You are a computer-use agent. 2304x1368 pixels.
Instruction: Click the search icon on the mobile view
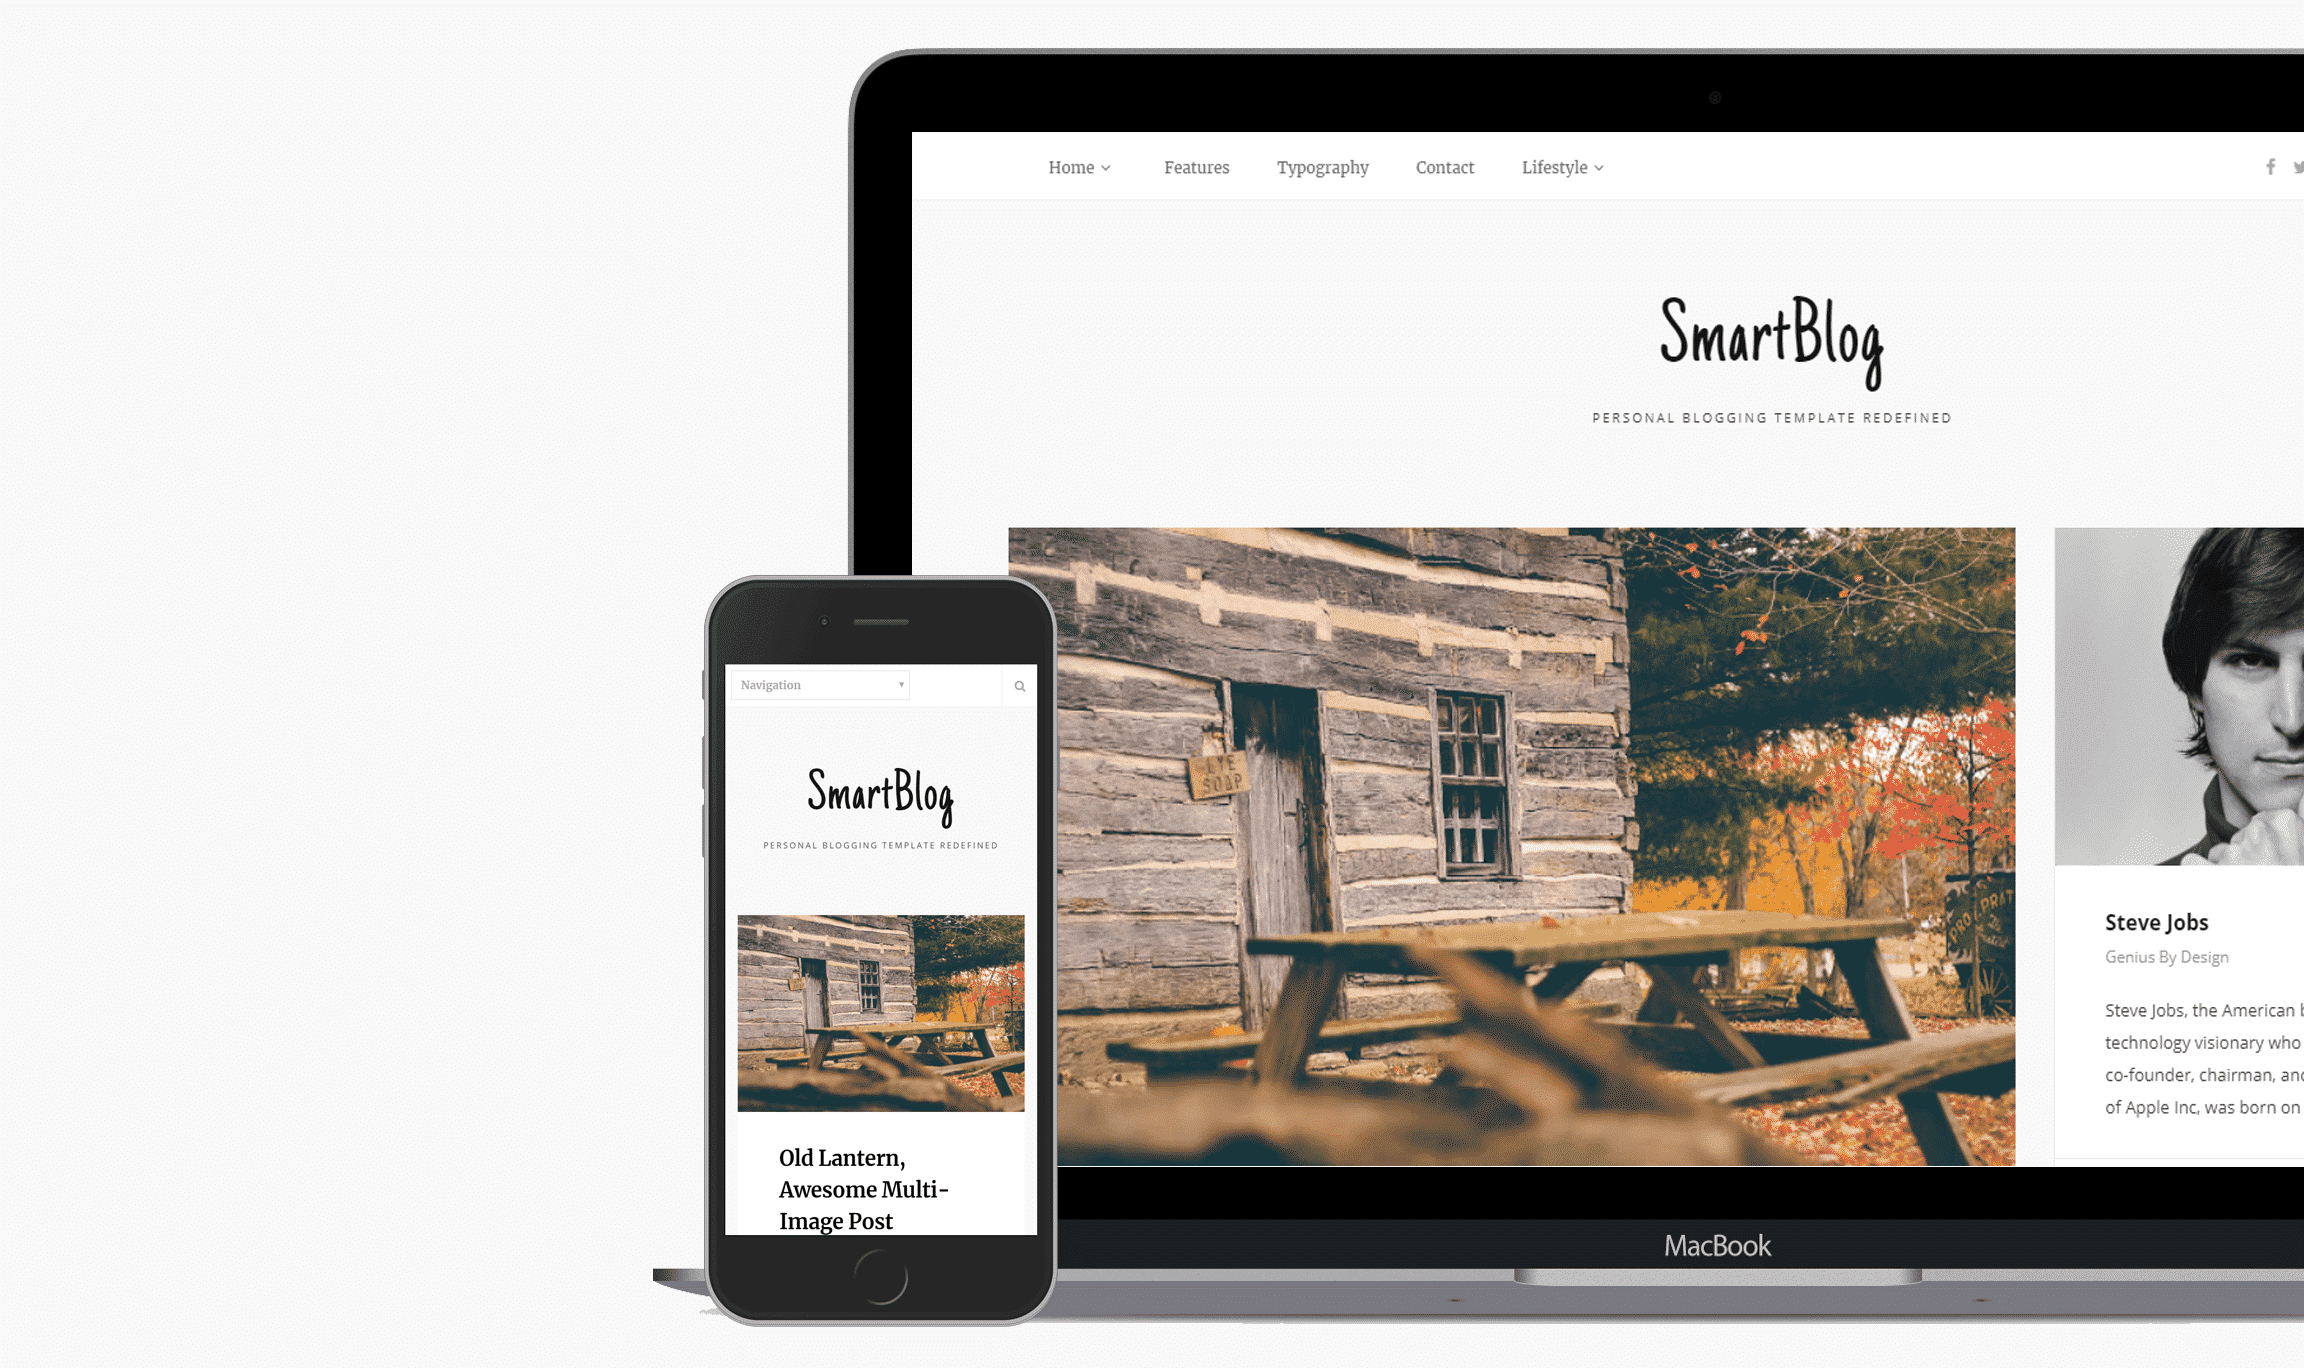(1019, 684)
